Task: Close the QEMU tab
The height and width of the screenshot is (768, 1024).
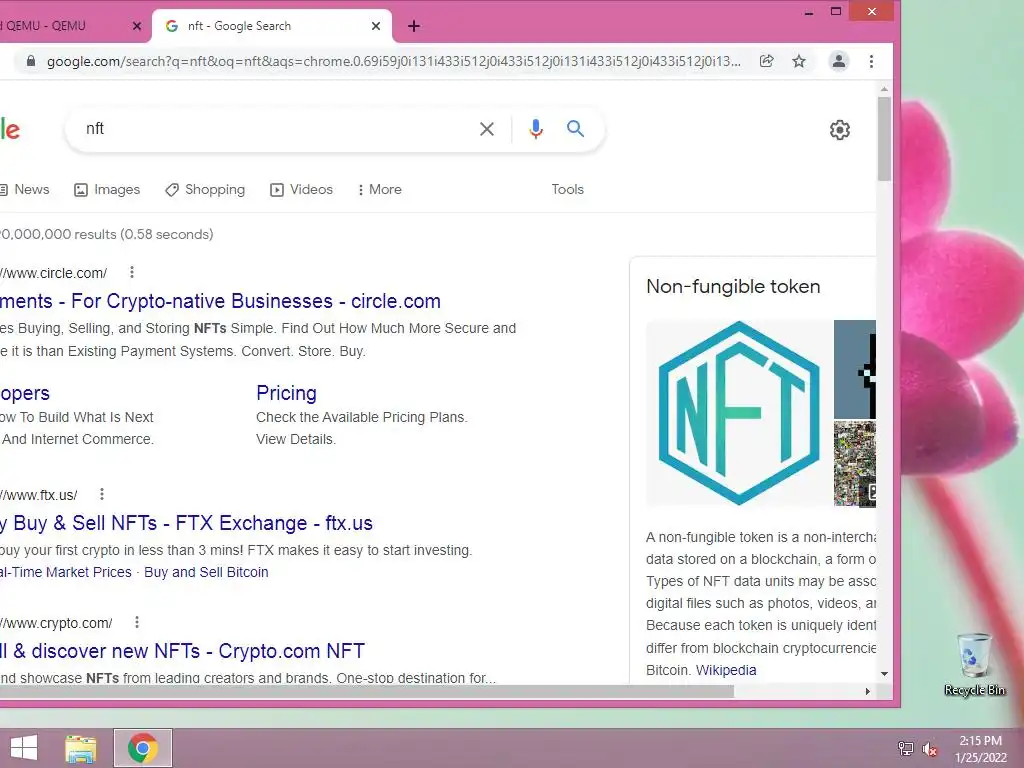Action: pyautogui.click(x=136, y=26)
